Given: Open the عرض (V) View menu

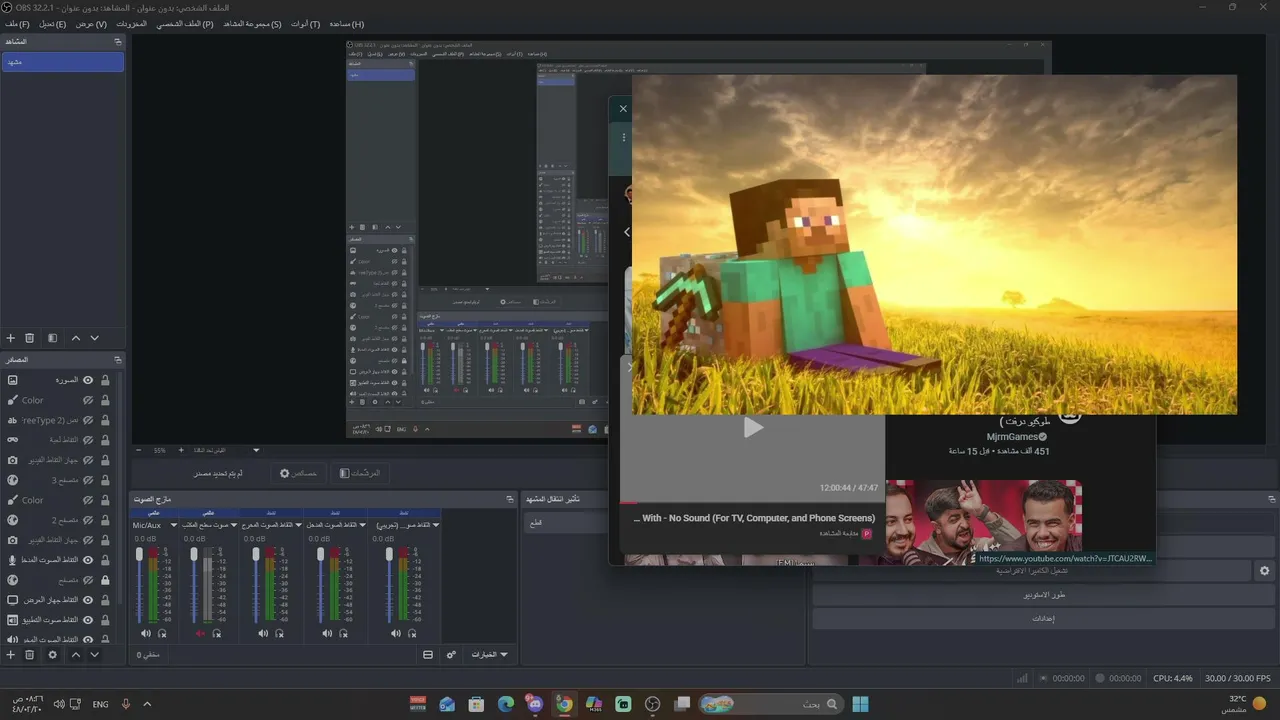Looking at the screenshot, I should click(x=91, y=24).
